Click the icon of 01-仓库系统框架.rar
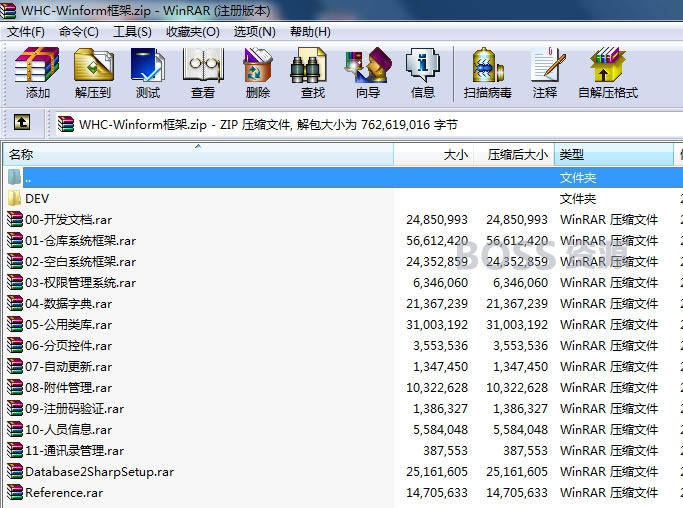 pyautogui.click(x=15, y=240)
